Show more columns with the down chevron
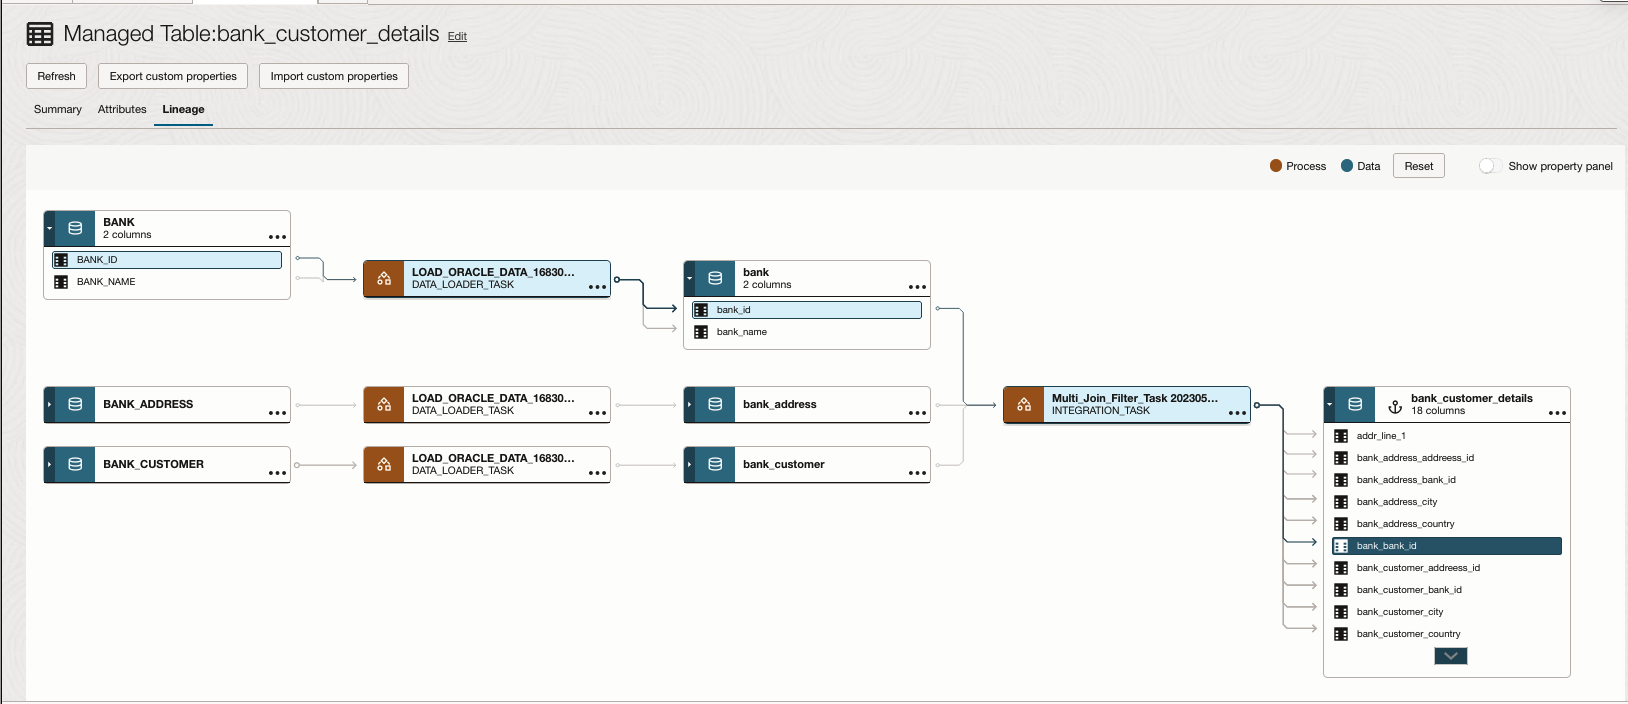This screenshot has height=704, width=1628. point(1450,656)
